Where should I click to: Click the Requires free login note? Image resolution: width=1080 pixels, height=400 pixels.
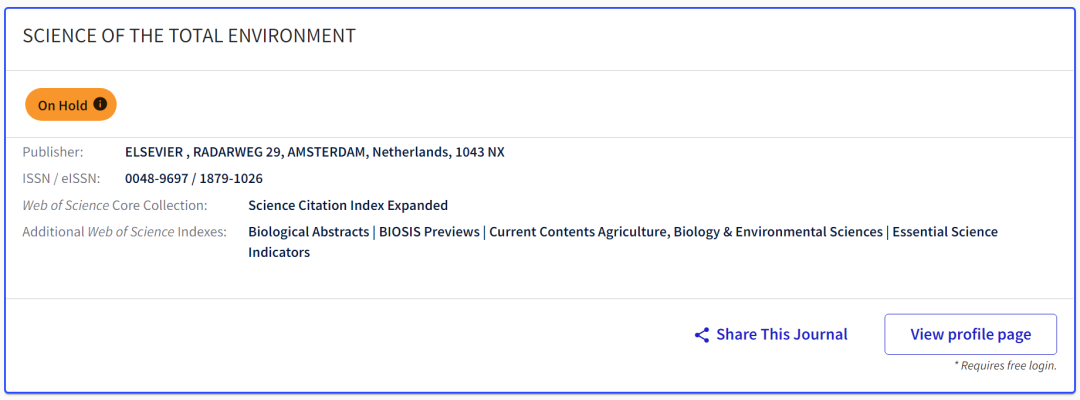tap(1005, 366)
